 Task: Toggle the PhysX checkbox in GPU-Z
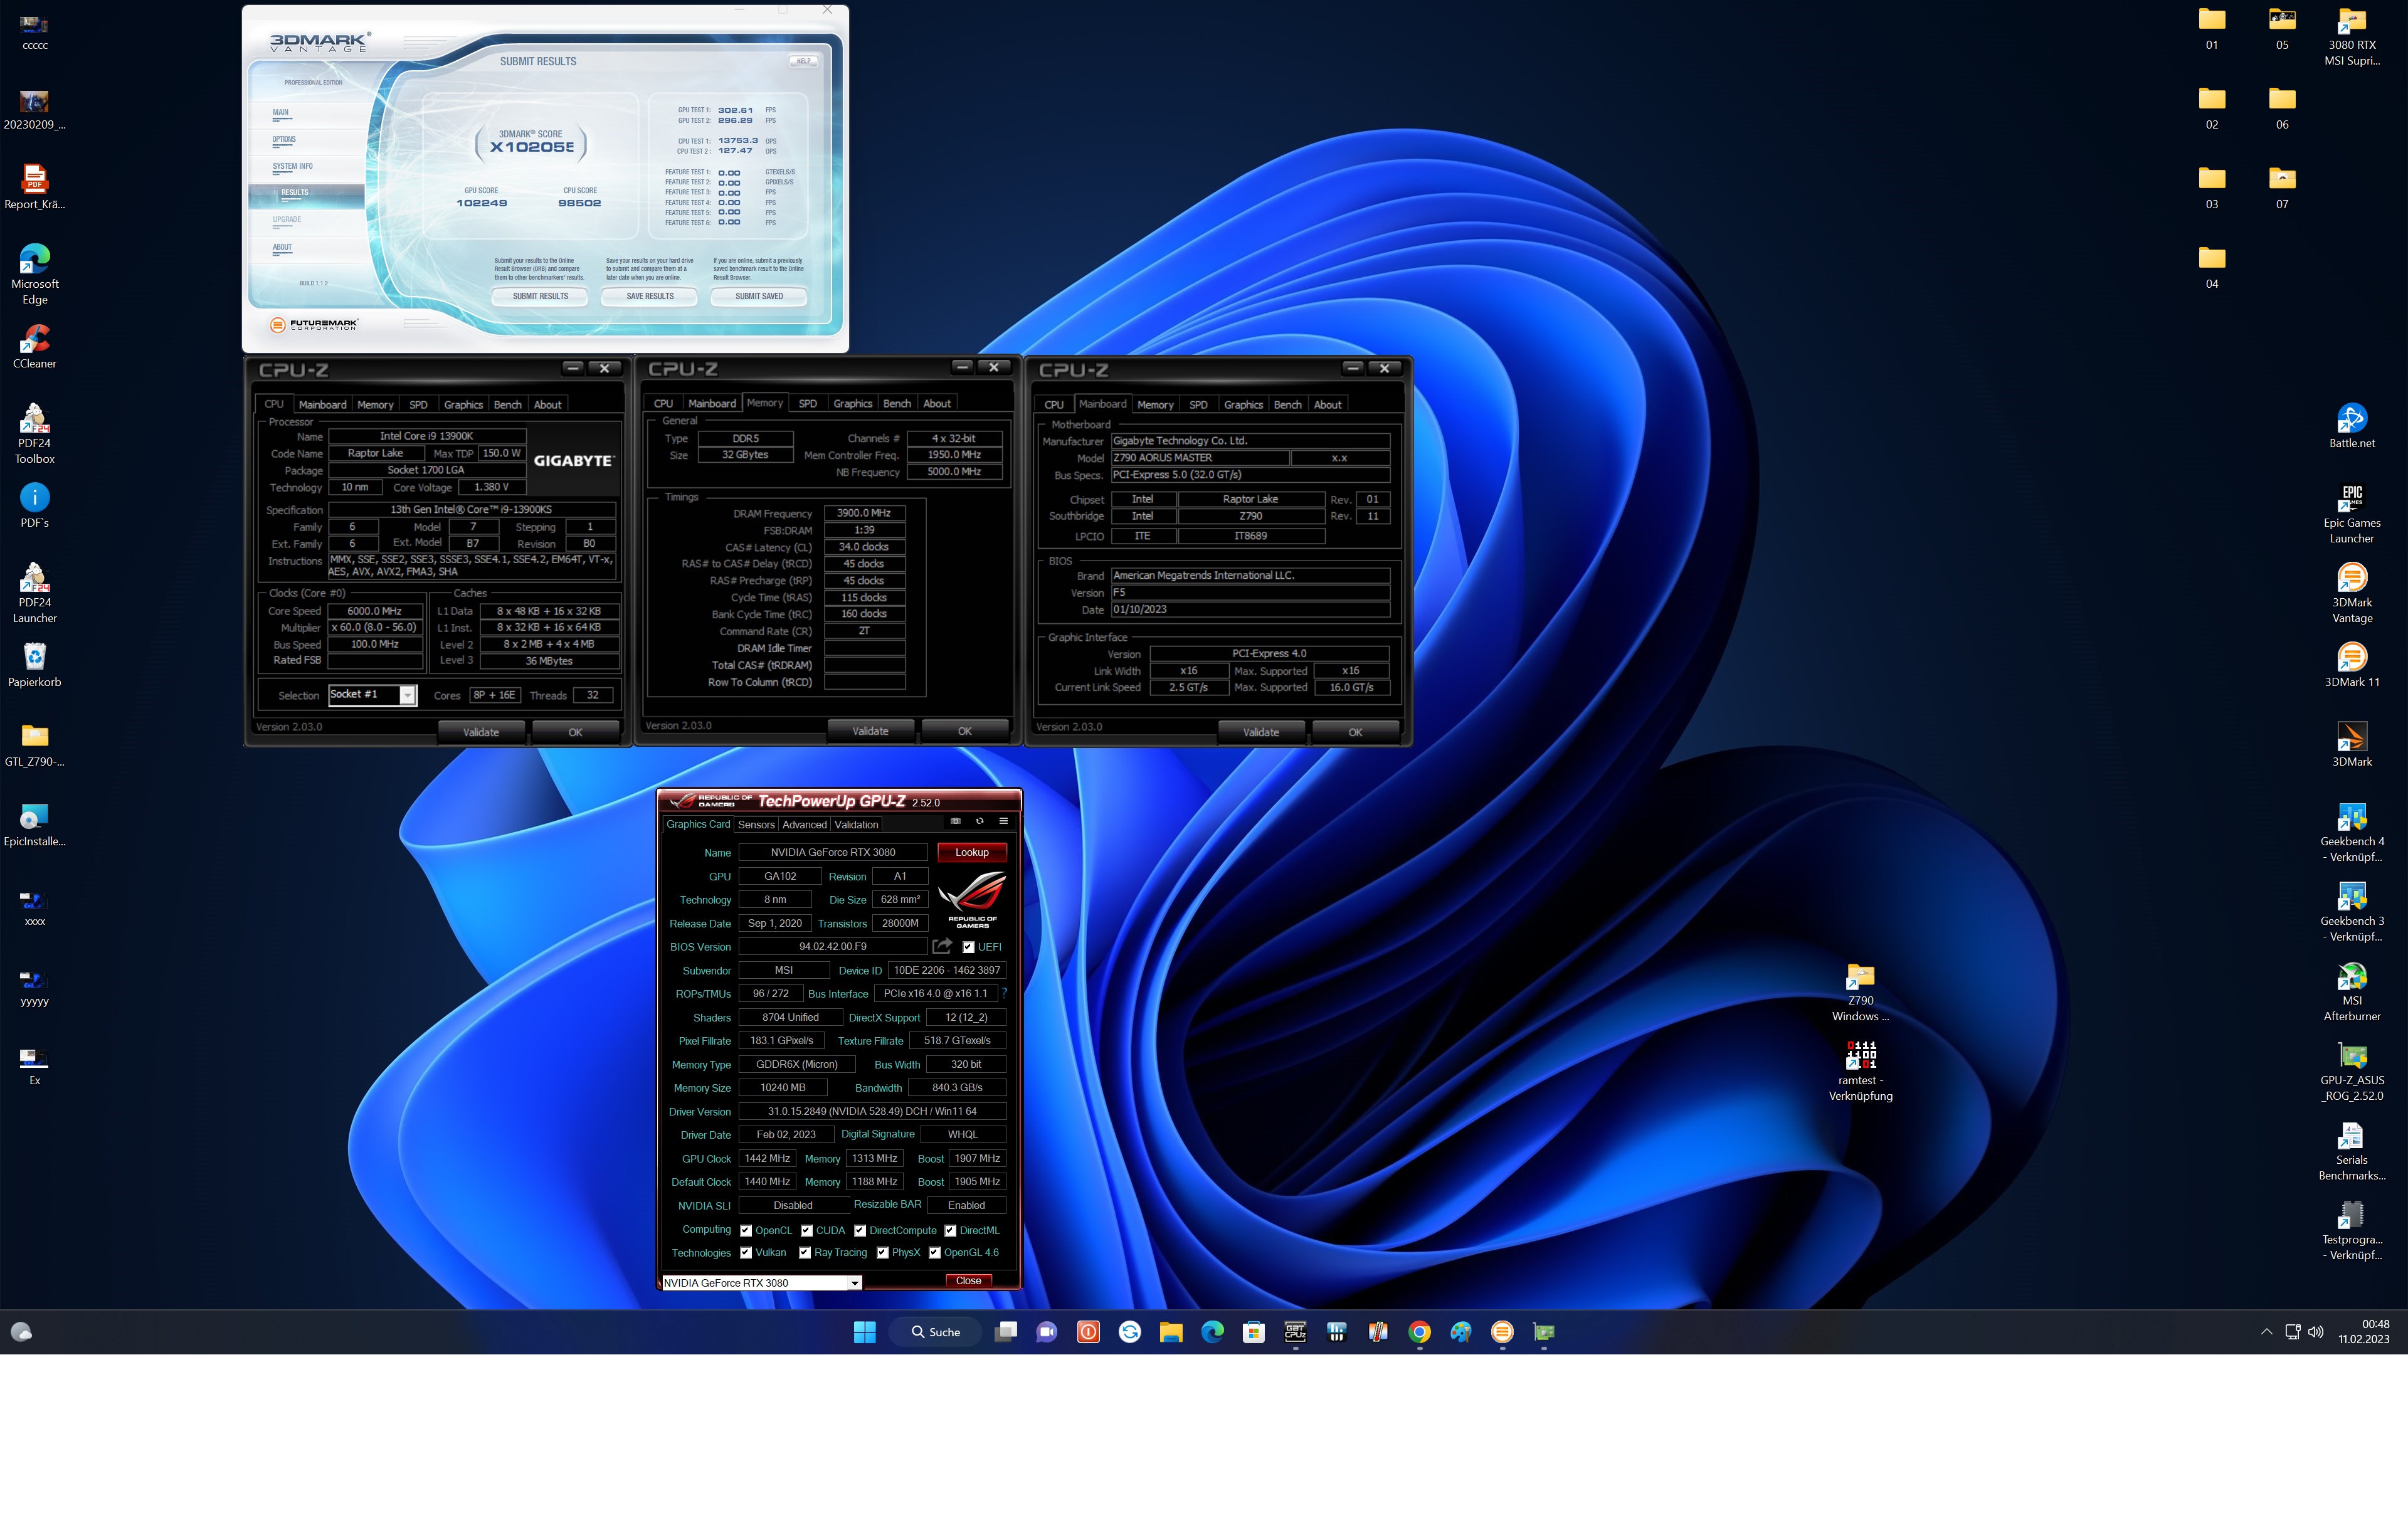(882, 1252)
